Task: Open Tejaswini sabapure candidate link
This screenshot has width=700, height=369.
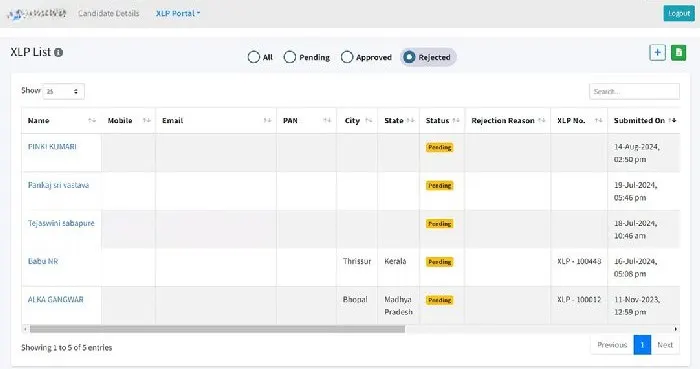Action: click(x=61, y=223)
